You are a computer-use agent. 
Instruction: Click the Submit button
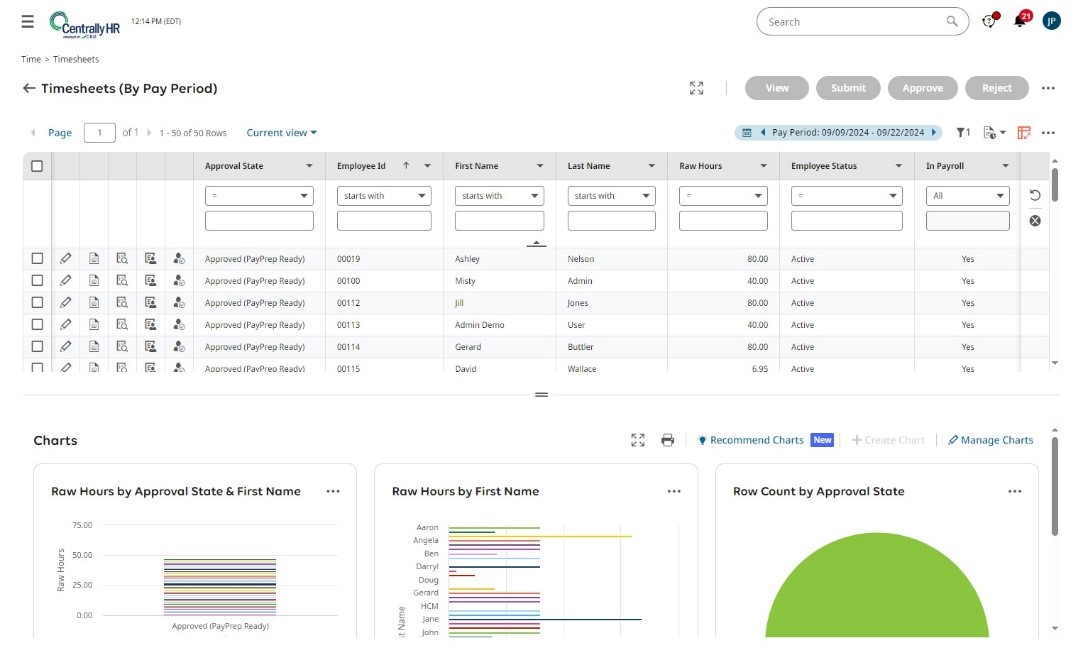click(x=848, y=88)
